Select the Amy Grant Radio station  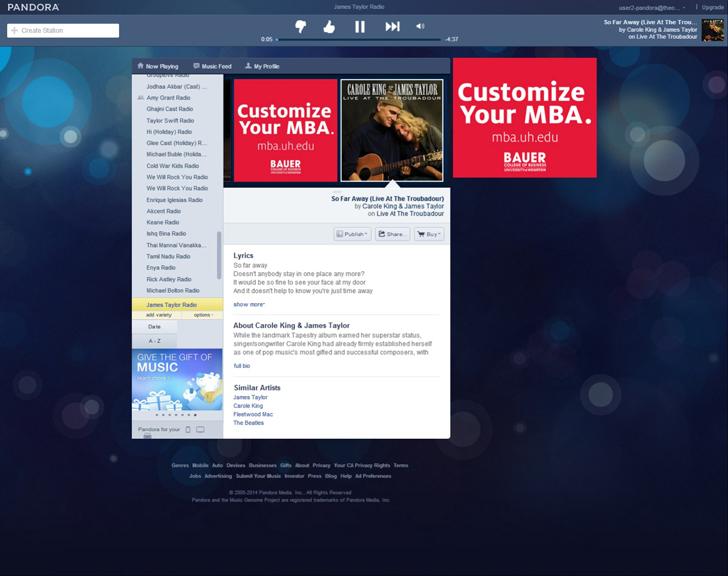pos(169,98)
